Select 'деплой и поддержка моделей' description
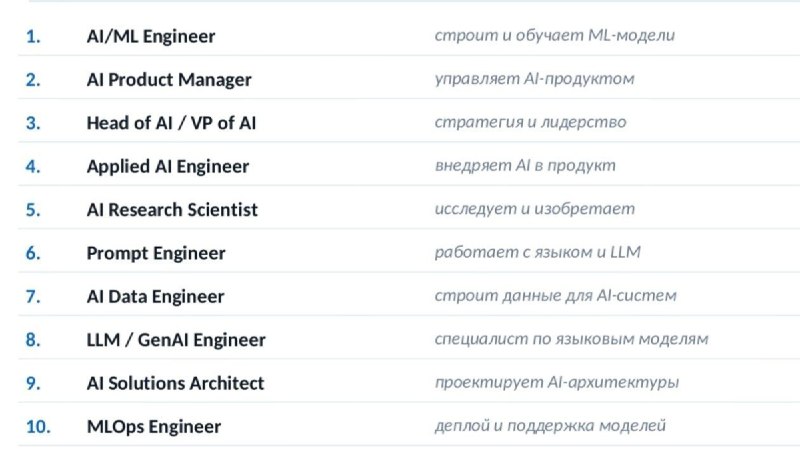Screen dimensions: 800x455 tap(550, 425)
